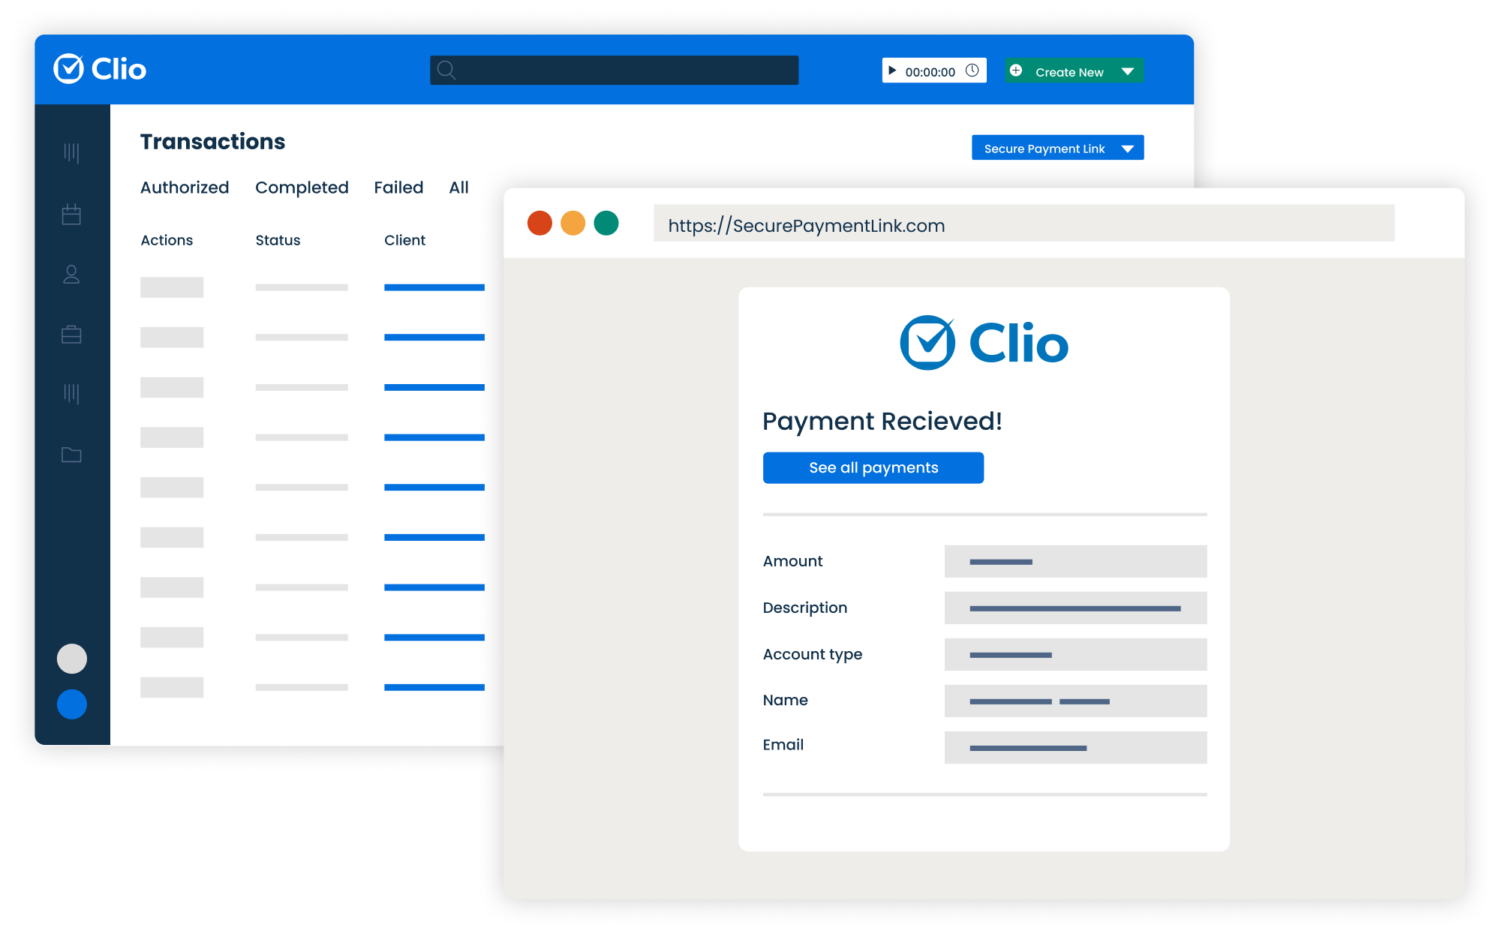Click the search magnifying glass icon
1500x934 pixels.
(446, 70)
